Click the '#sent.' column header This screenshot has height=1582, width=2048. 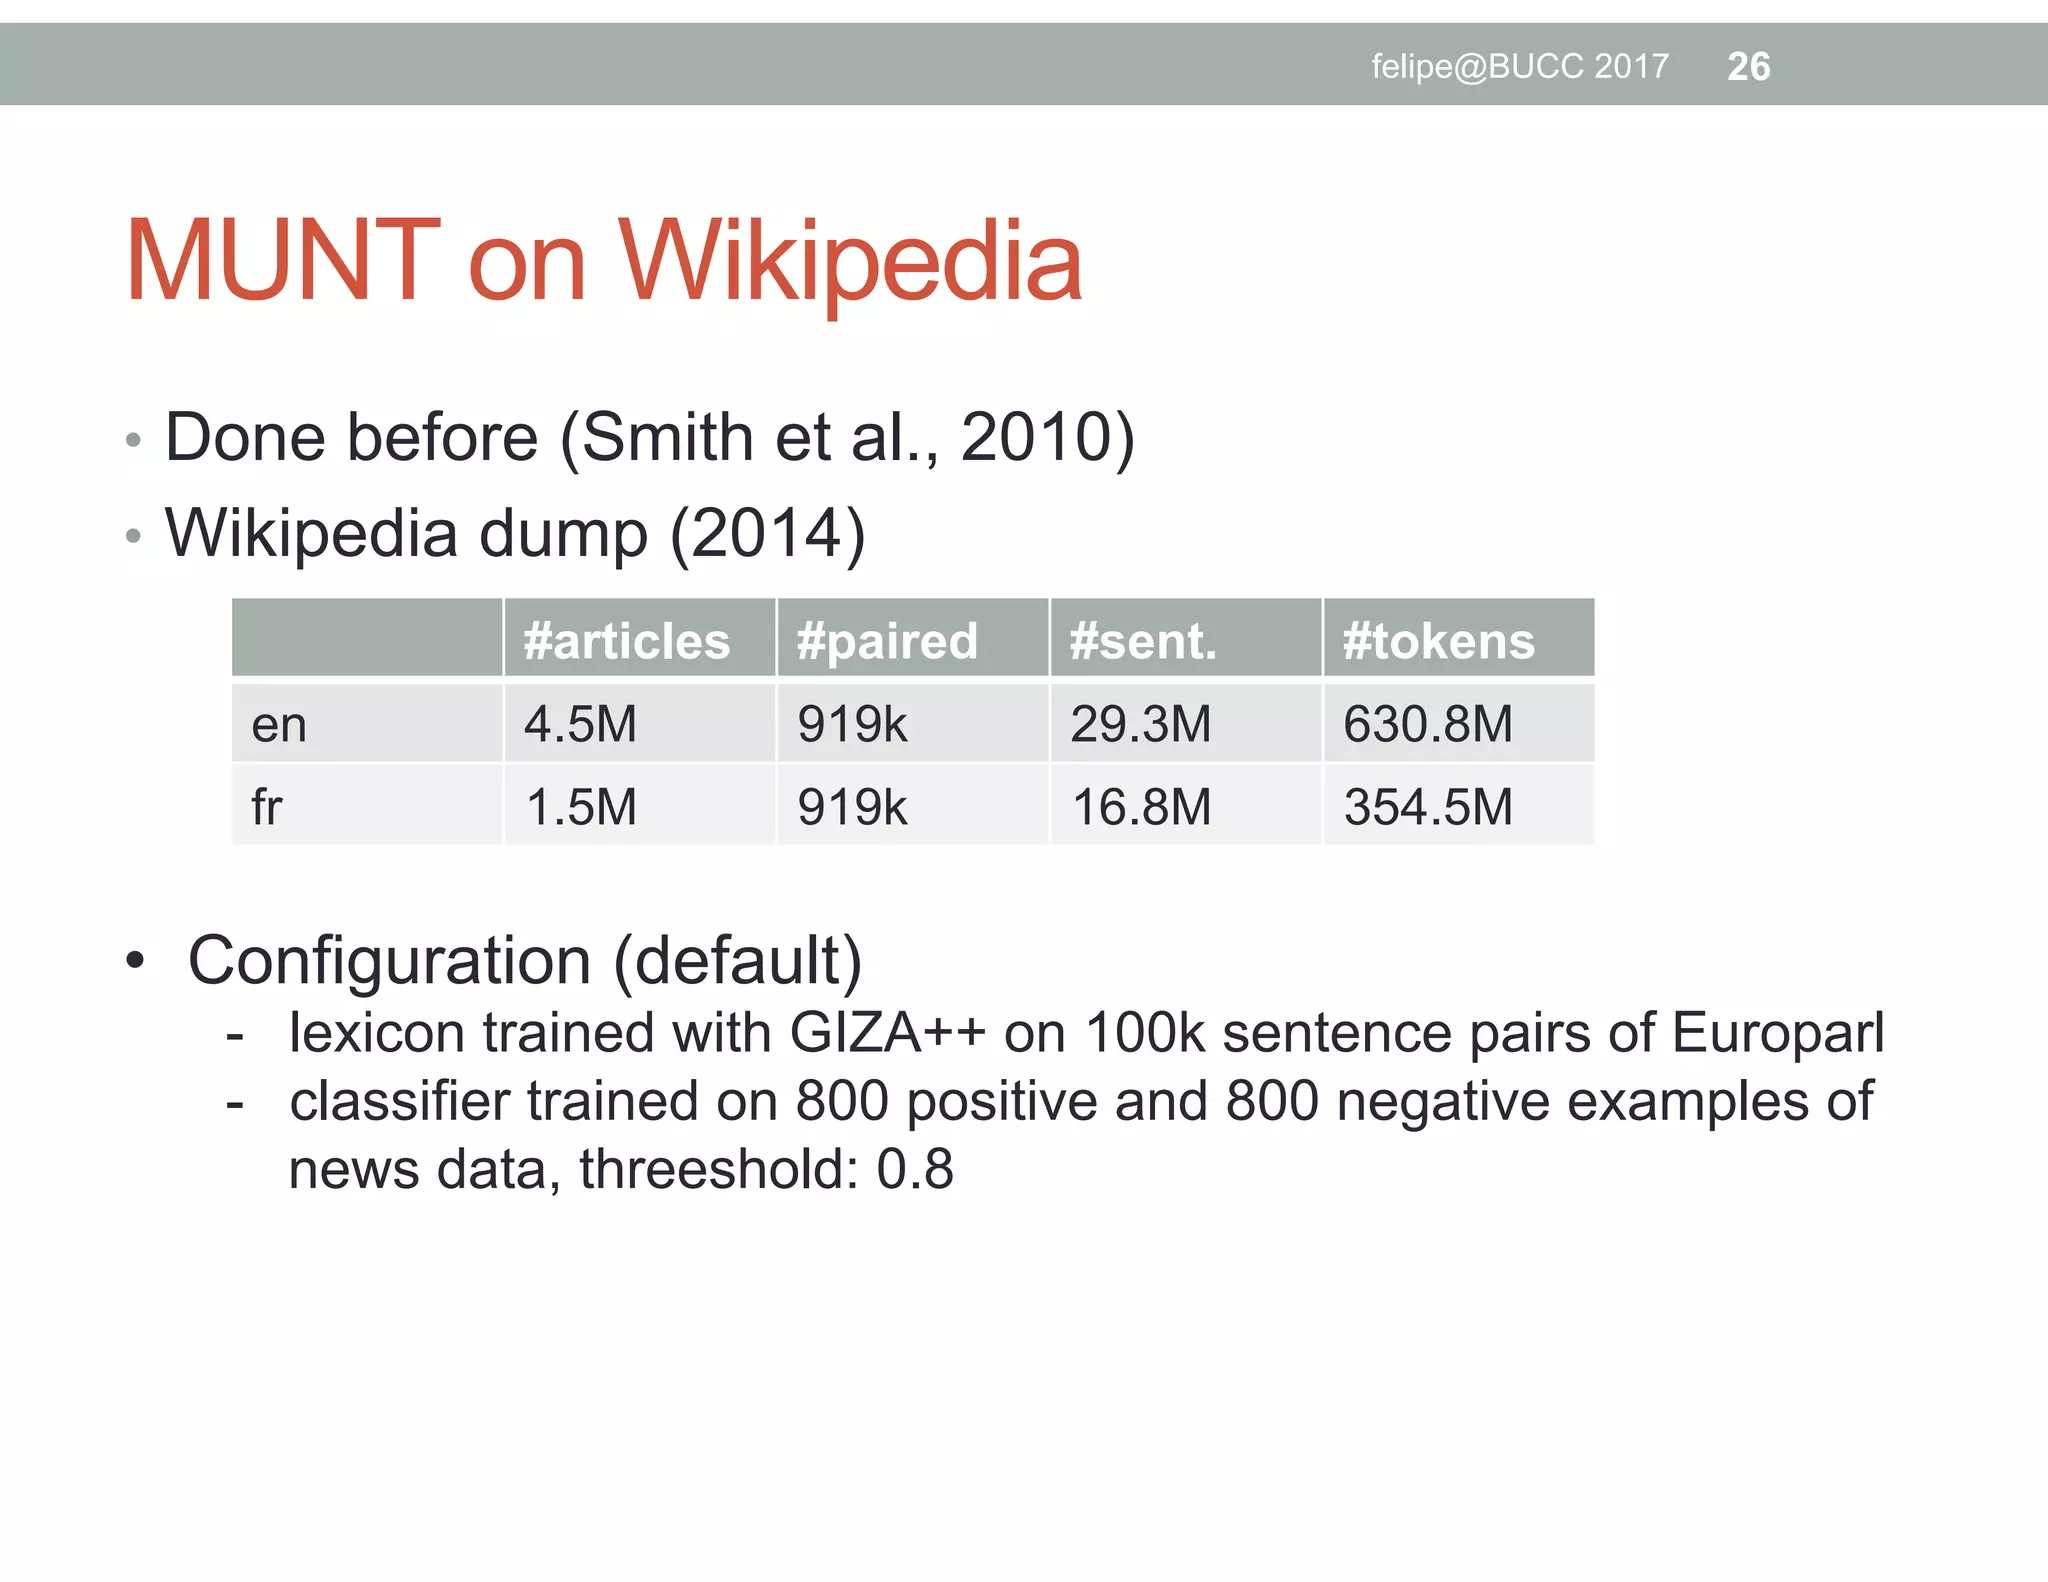(1186, 638)
